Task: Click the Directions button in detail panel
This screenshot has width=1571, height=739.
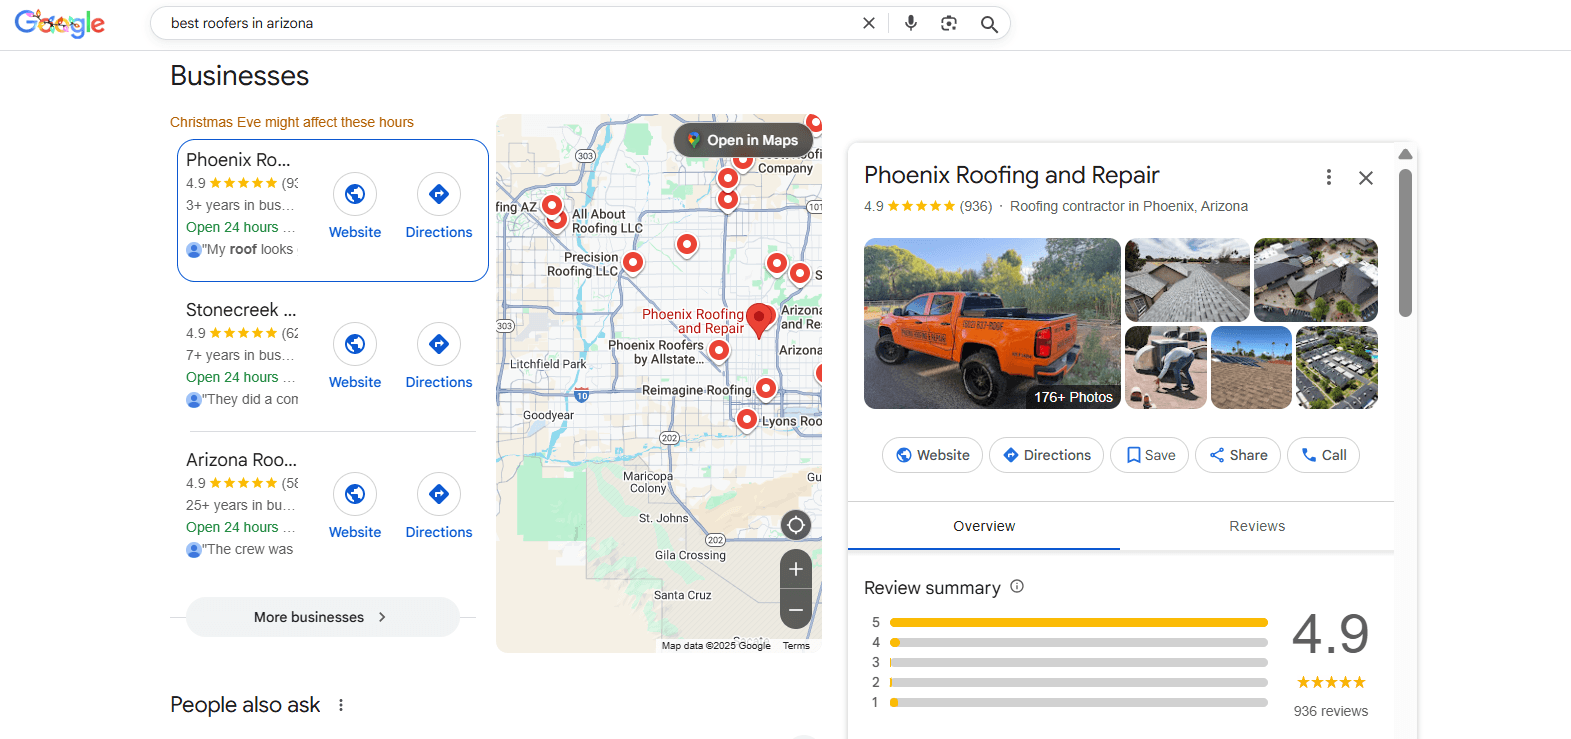Action: pos(1046,455)
